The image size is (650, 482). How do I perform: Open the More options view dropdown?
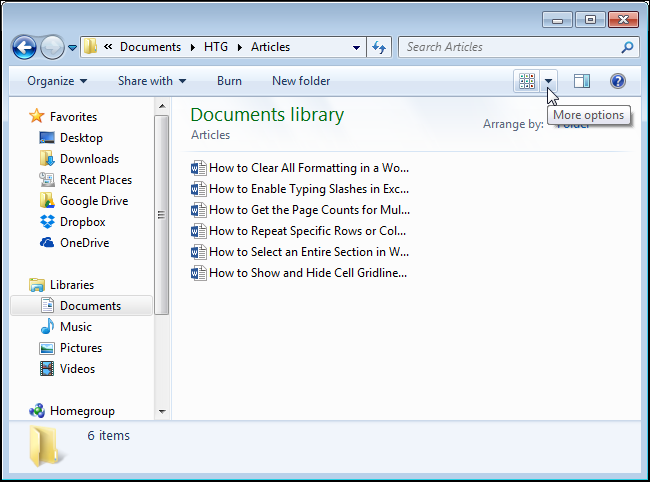click(x=548, y=81)
